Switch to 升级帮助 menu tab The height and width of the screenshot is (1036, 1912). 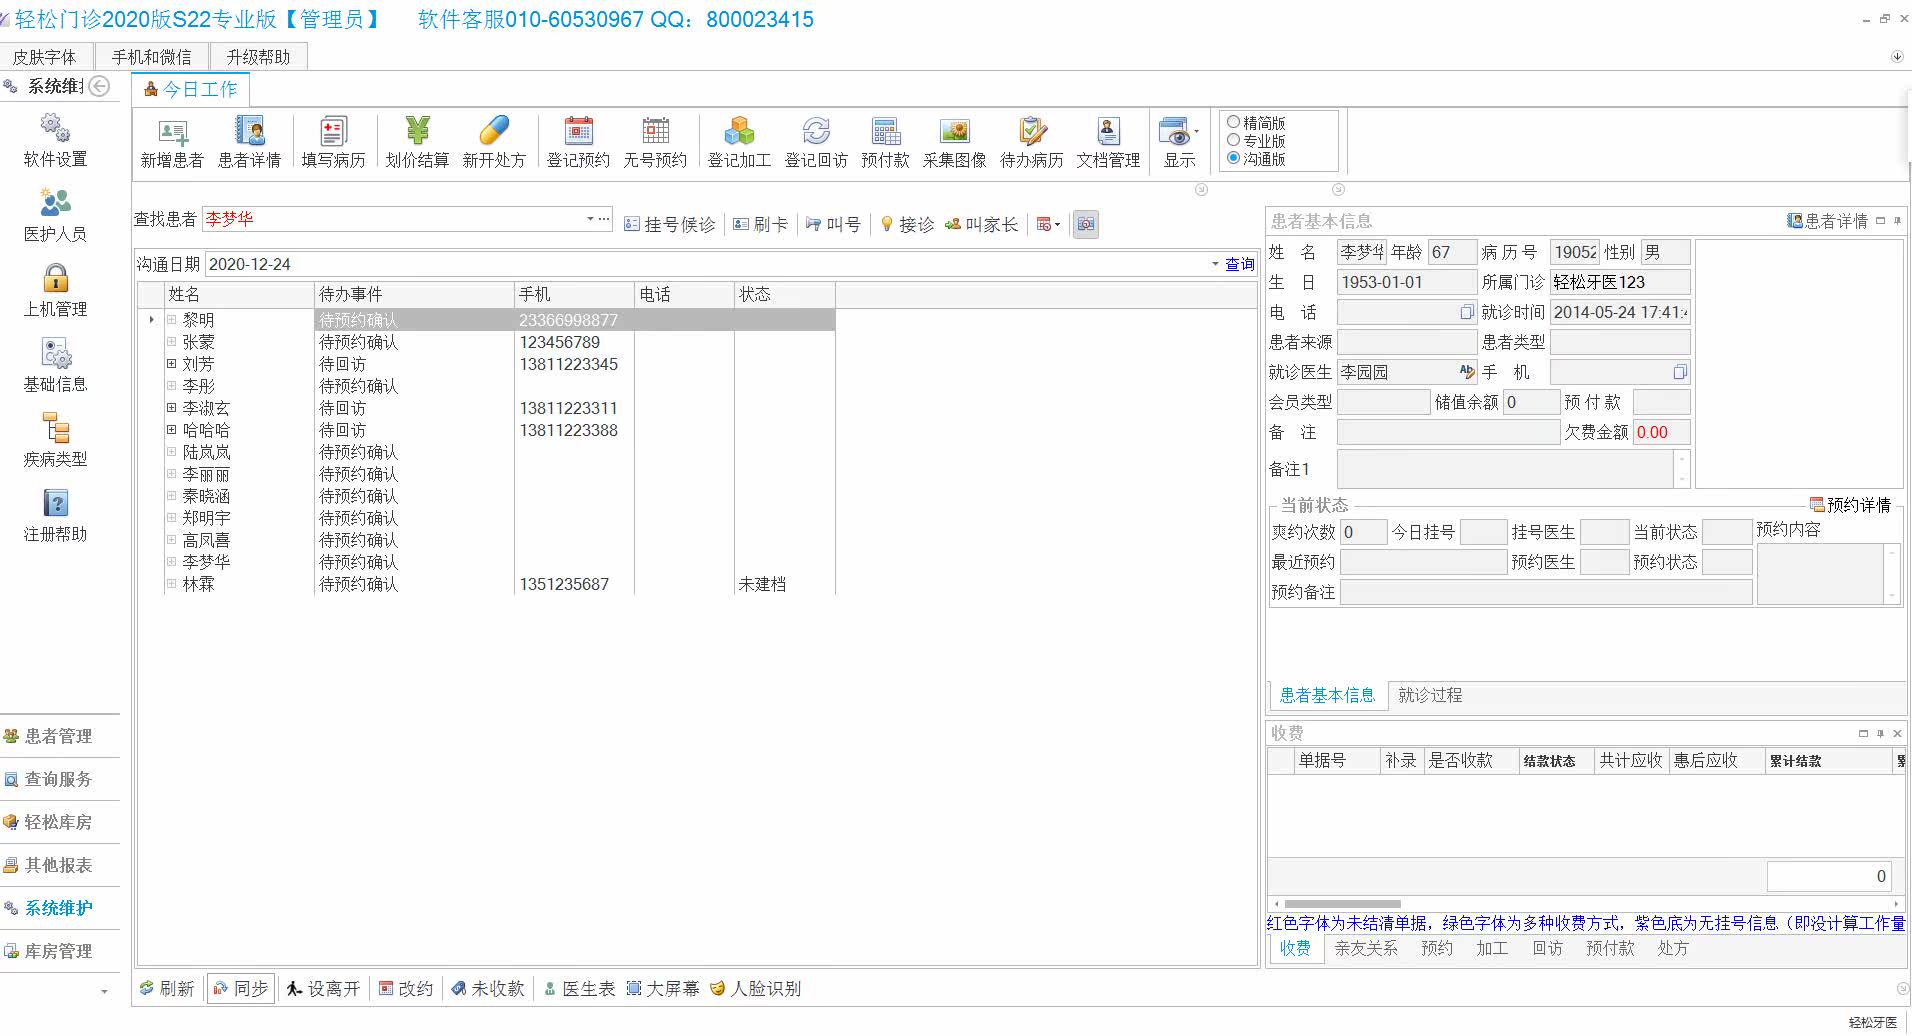258,57
